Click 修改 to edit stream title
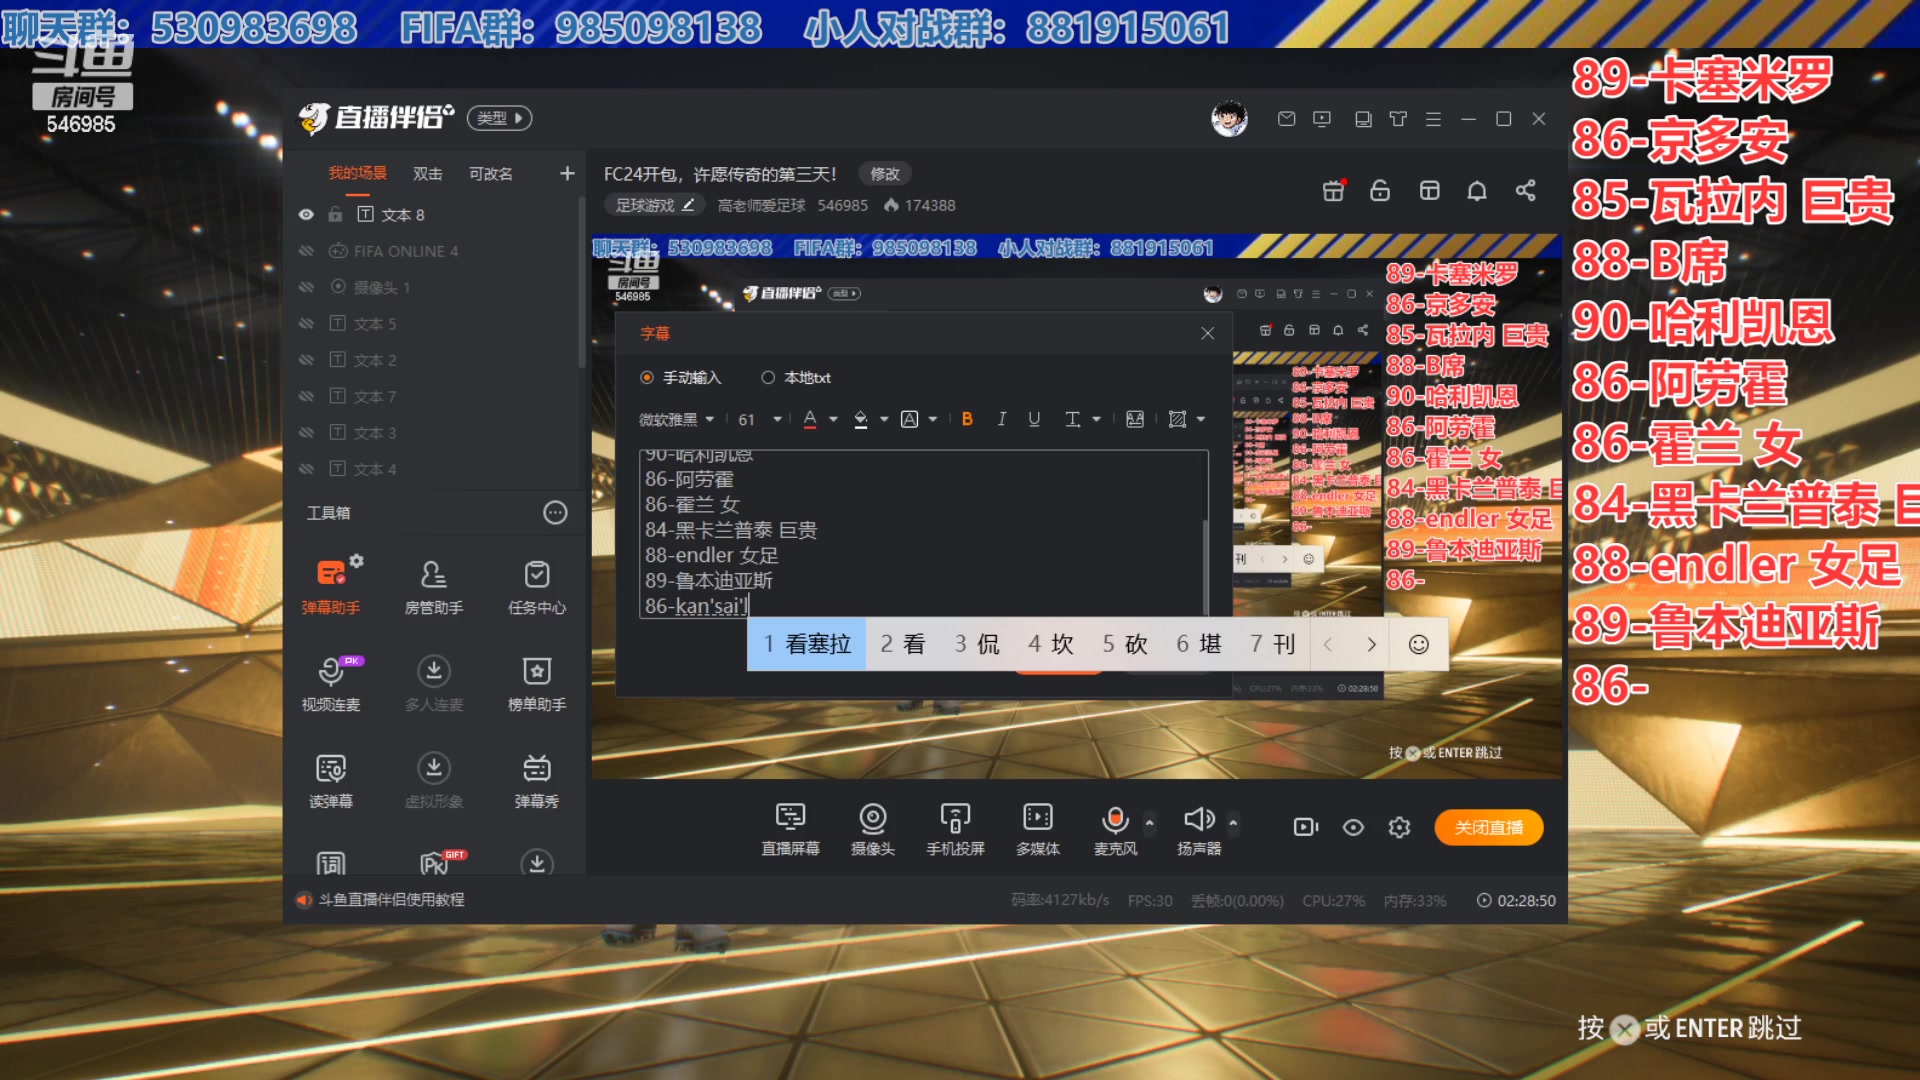 click(885, 174)
